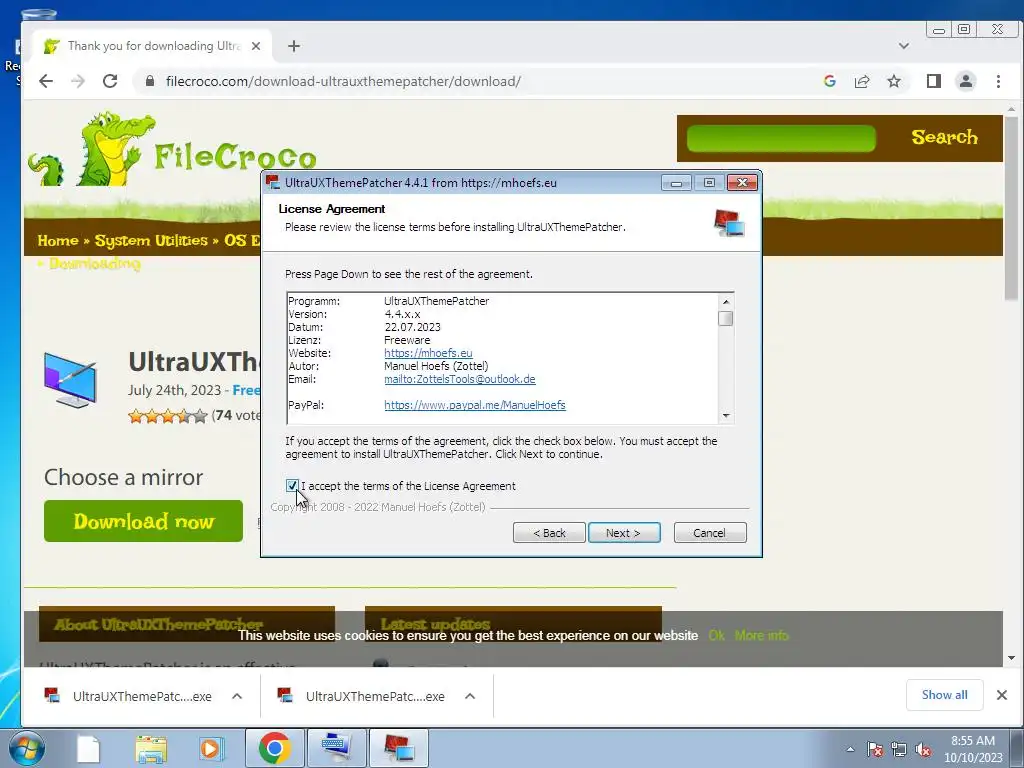
Task: Go back in Chrome browser
Action: 46,81
